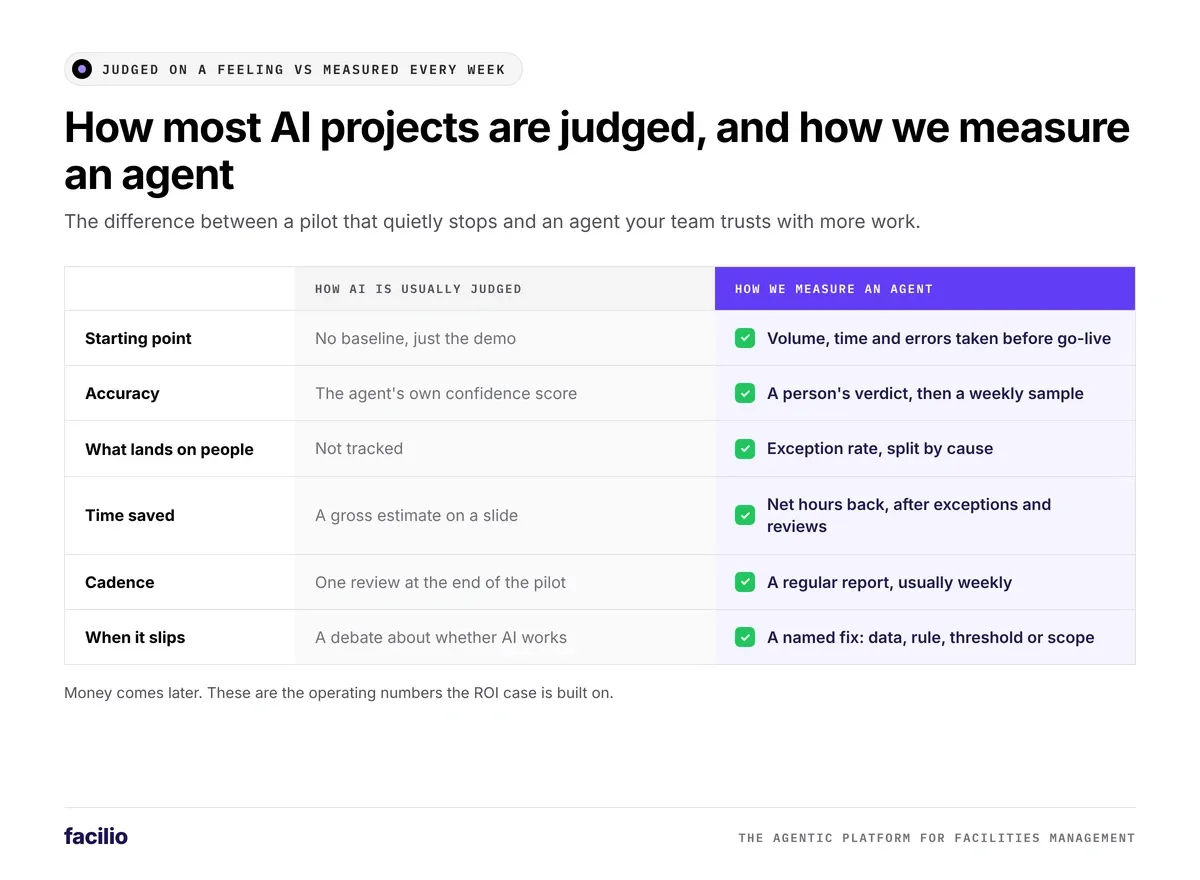
Task: Click the green check beside 'A regular report, usually weekly'
Action: point(745,582)
